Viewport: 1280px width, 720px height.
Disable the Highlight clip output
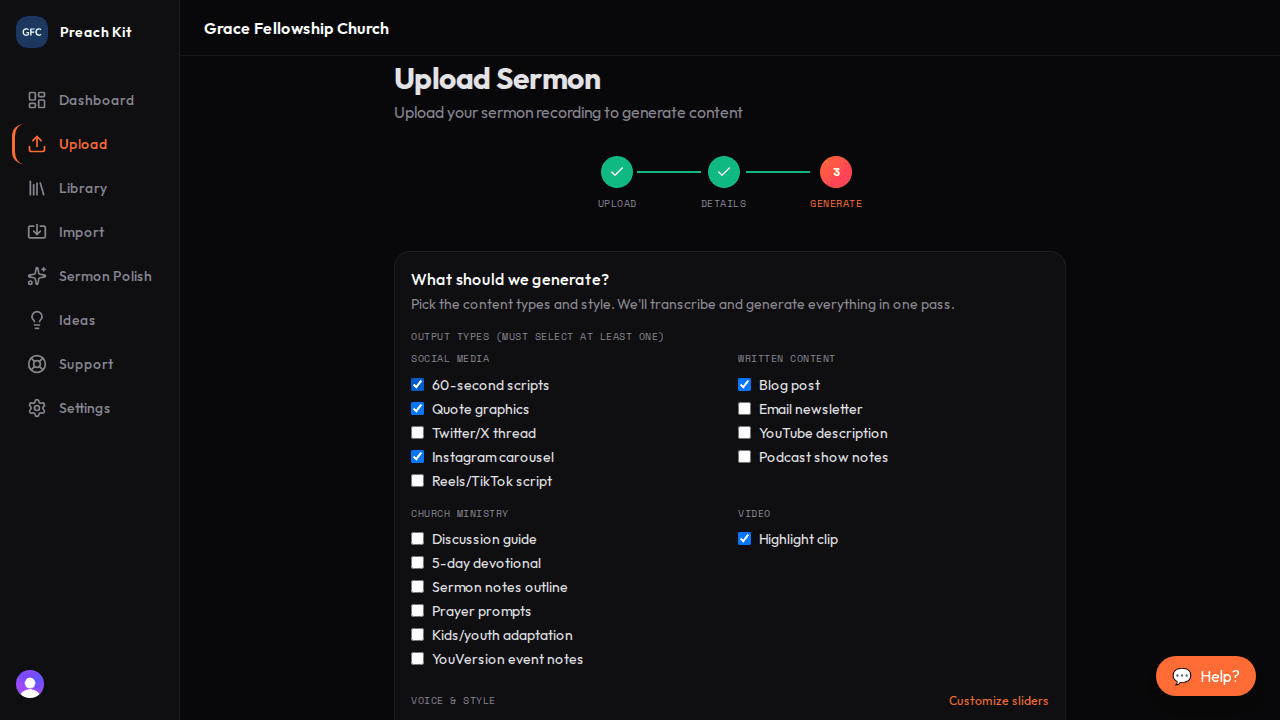744,538
